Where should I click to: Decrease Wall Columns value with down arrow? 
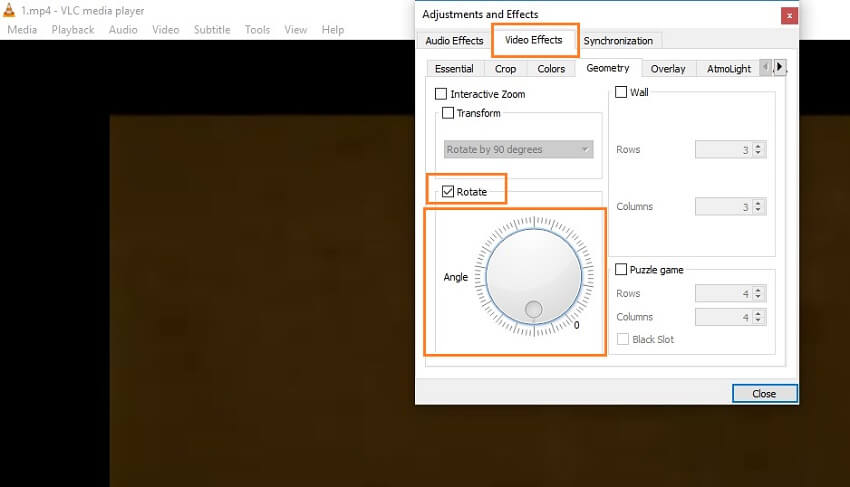pyautogui.click(x=758, y=210)
